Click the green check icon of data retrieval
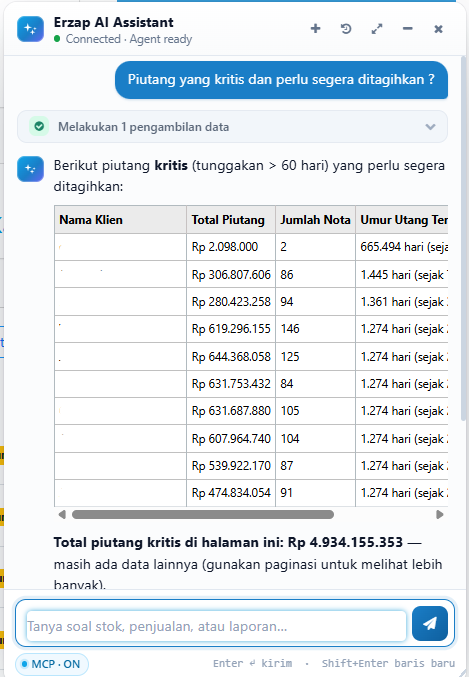The image size is (469, 677). click(39, 127)
